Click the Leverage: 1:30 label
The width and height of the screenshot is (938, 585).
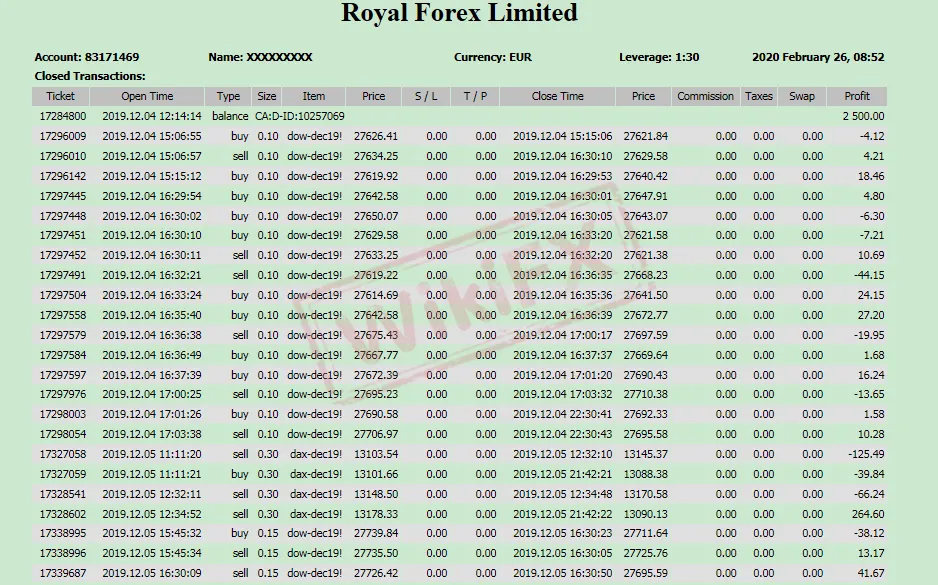[x=659, y=57]
